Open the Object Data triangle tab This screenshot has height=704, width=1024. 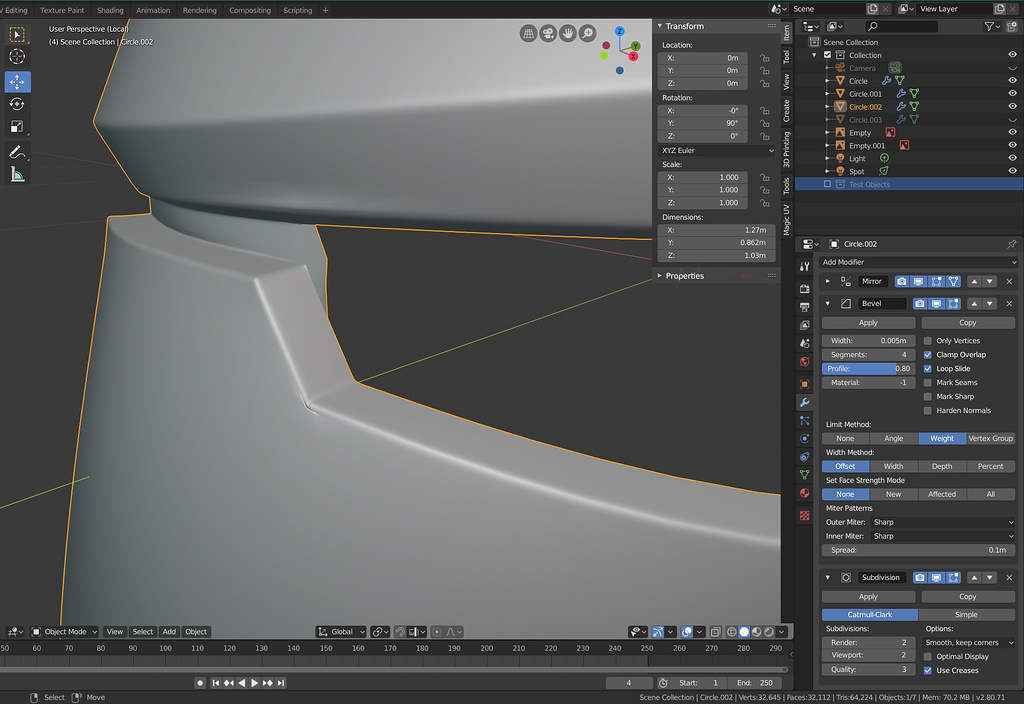805,475
